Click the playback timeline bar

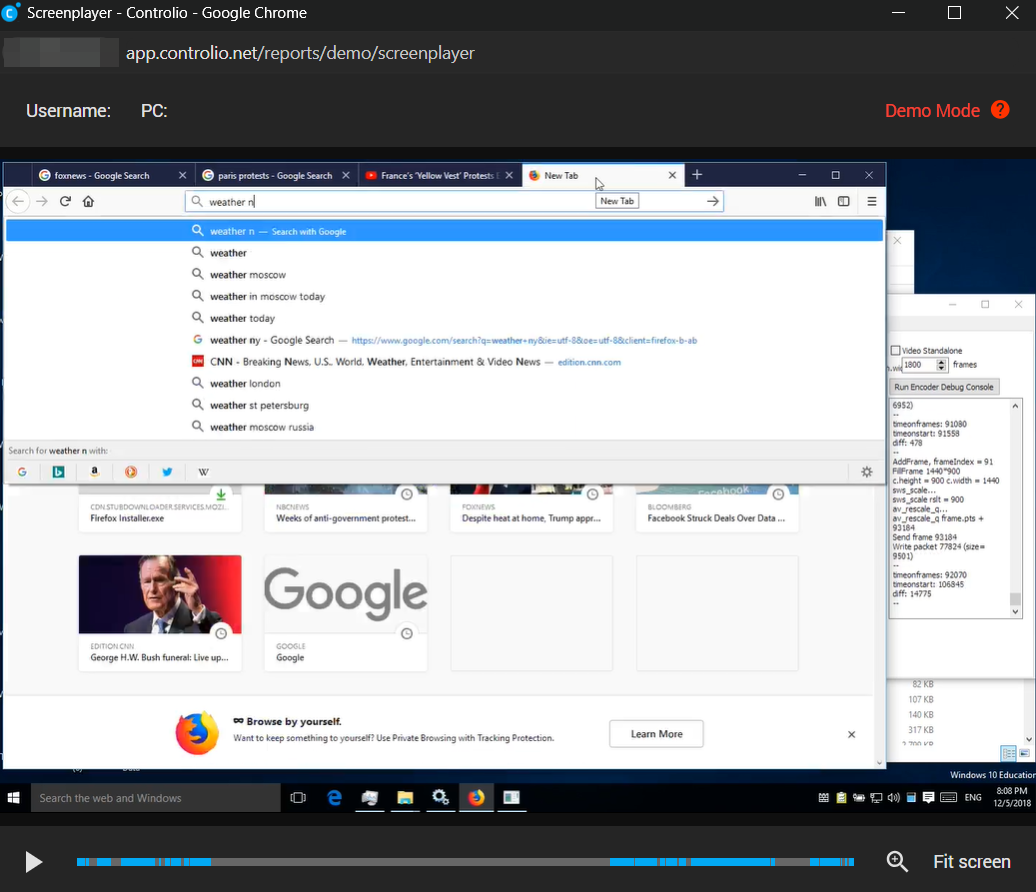[466, 861]
